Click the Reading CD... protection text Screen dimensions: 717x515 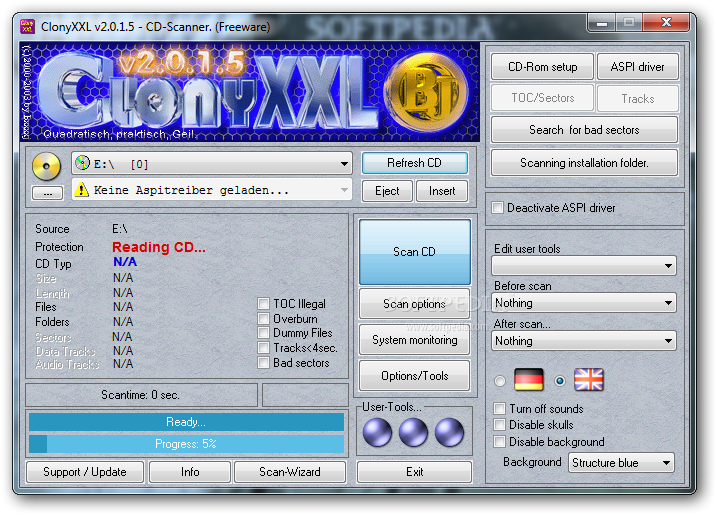159,247
